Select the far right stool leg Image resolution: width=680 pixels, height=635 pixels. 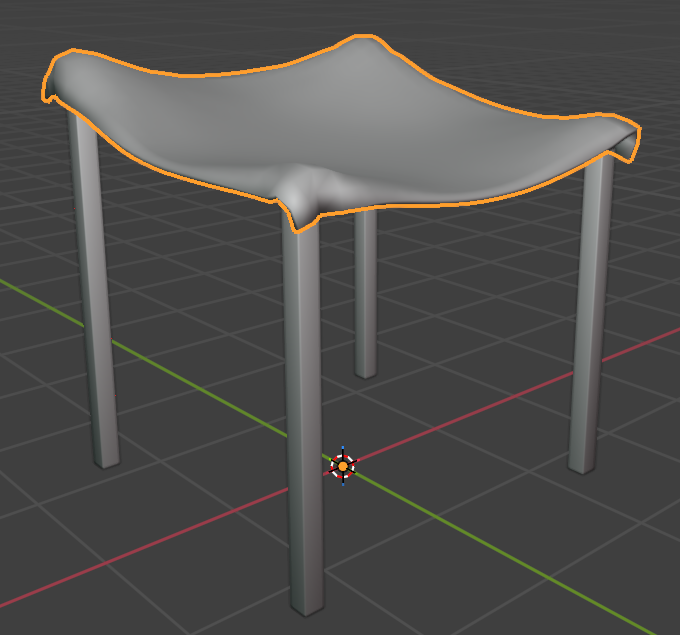(x=591, y=310)
